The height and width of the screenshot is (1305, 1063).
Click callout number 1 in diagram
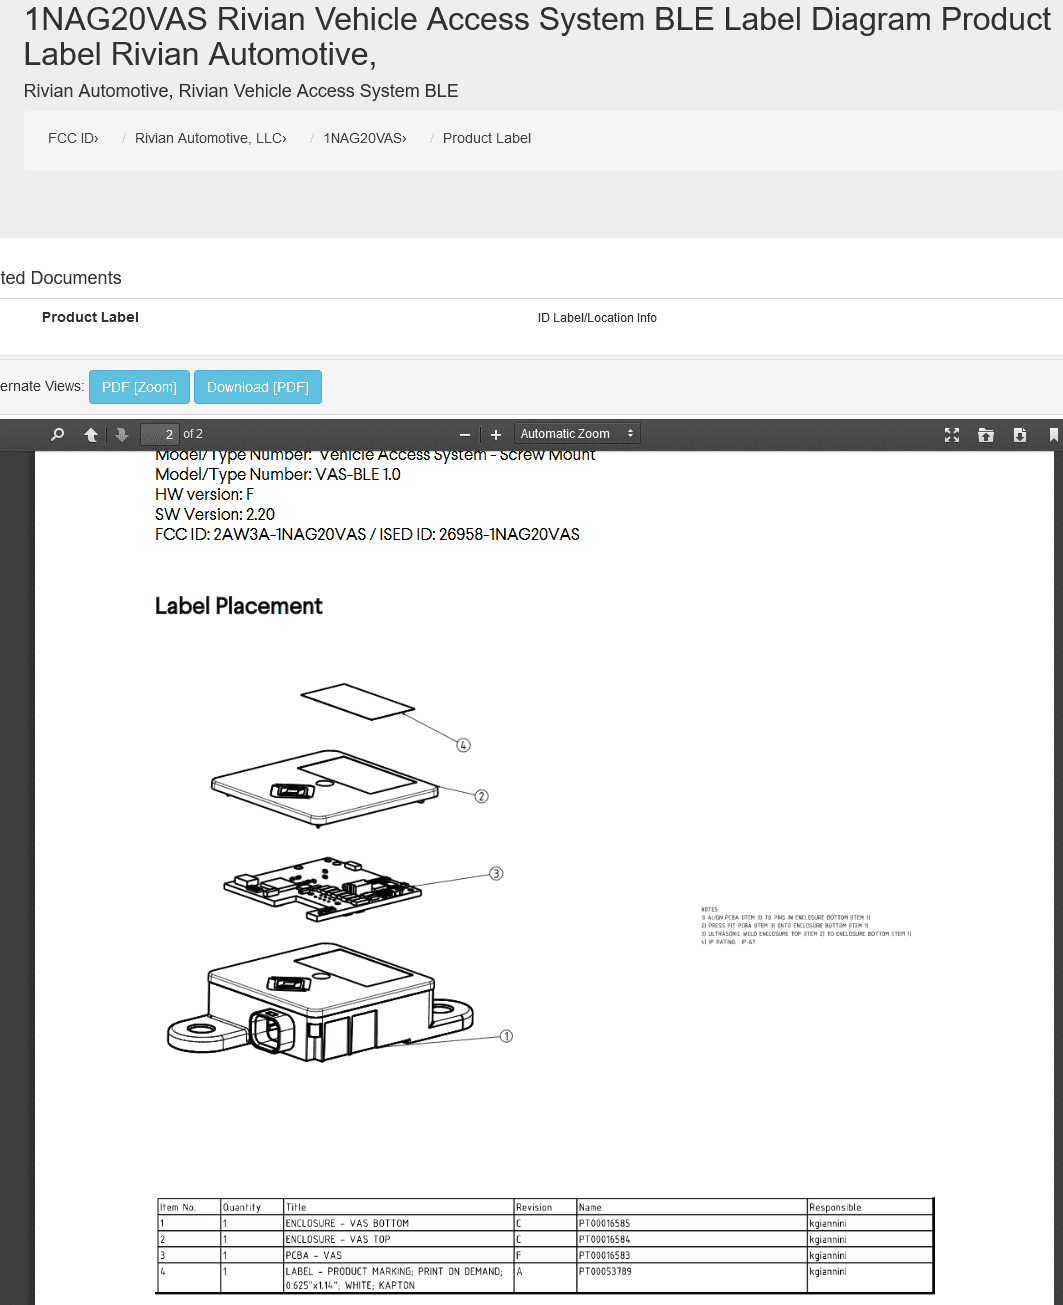tap(506, 1036)
